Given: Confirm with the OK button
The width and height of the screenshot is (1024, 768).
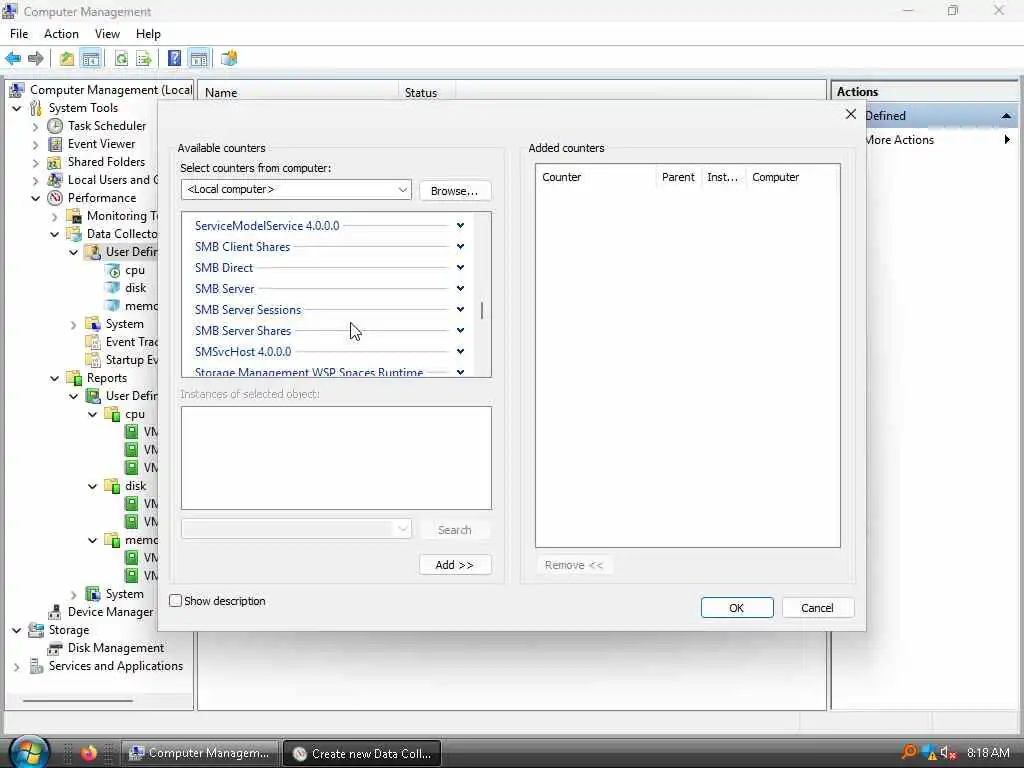Looking at the screenshot, I should tap(737, 608).
